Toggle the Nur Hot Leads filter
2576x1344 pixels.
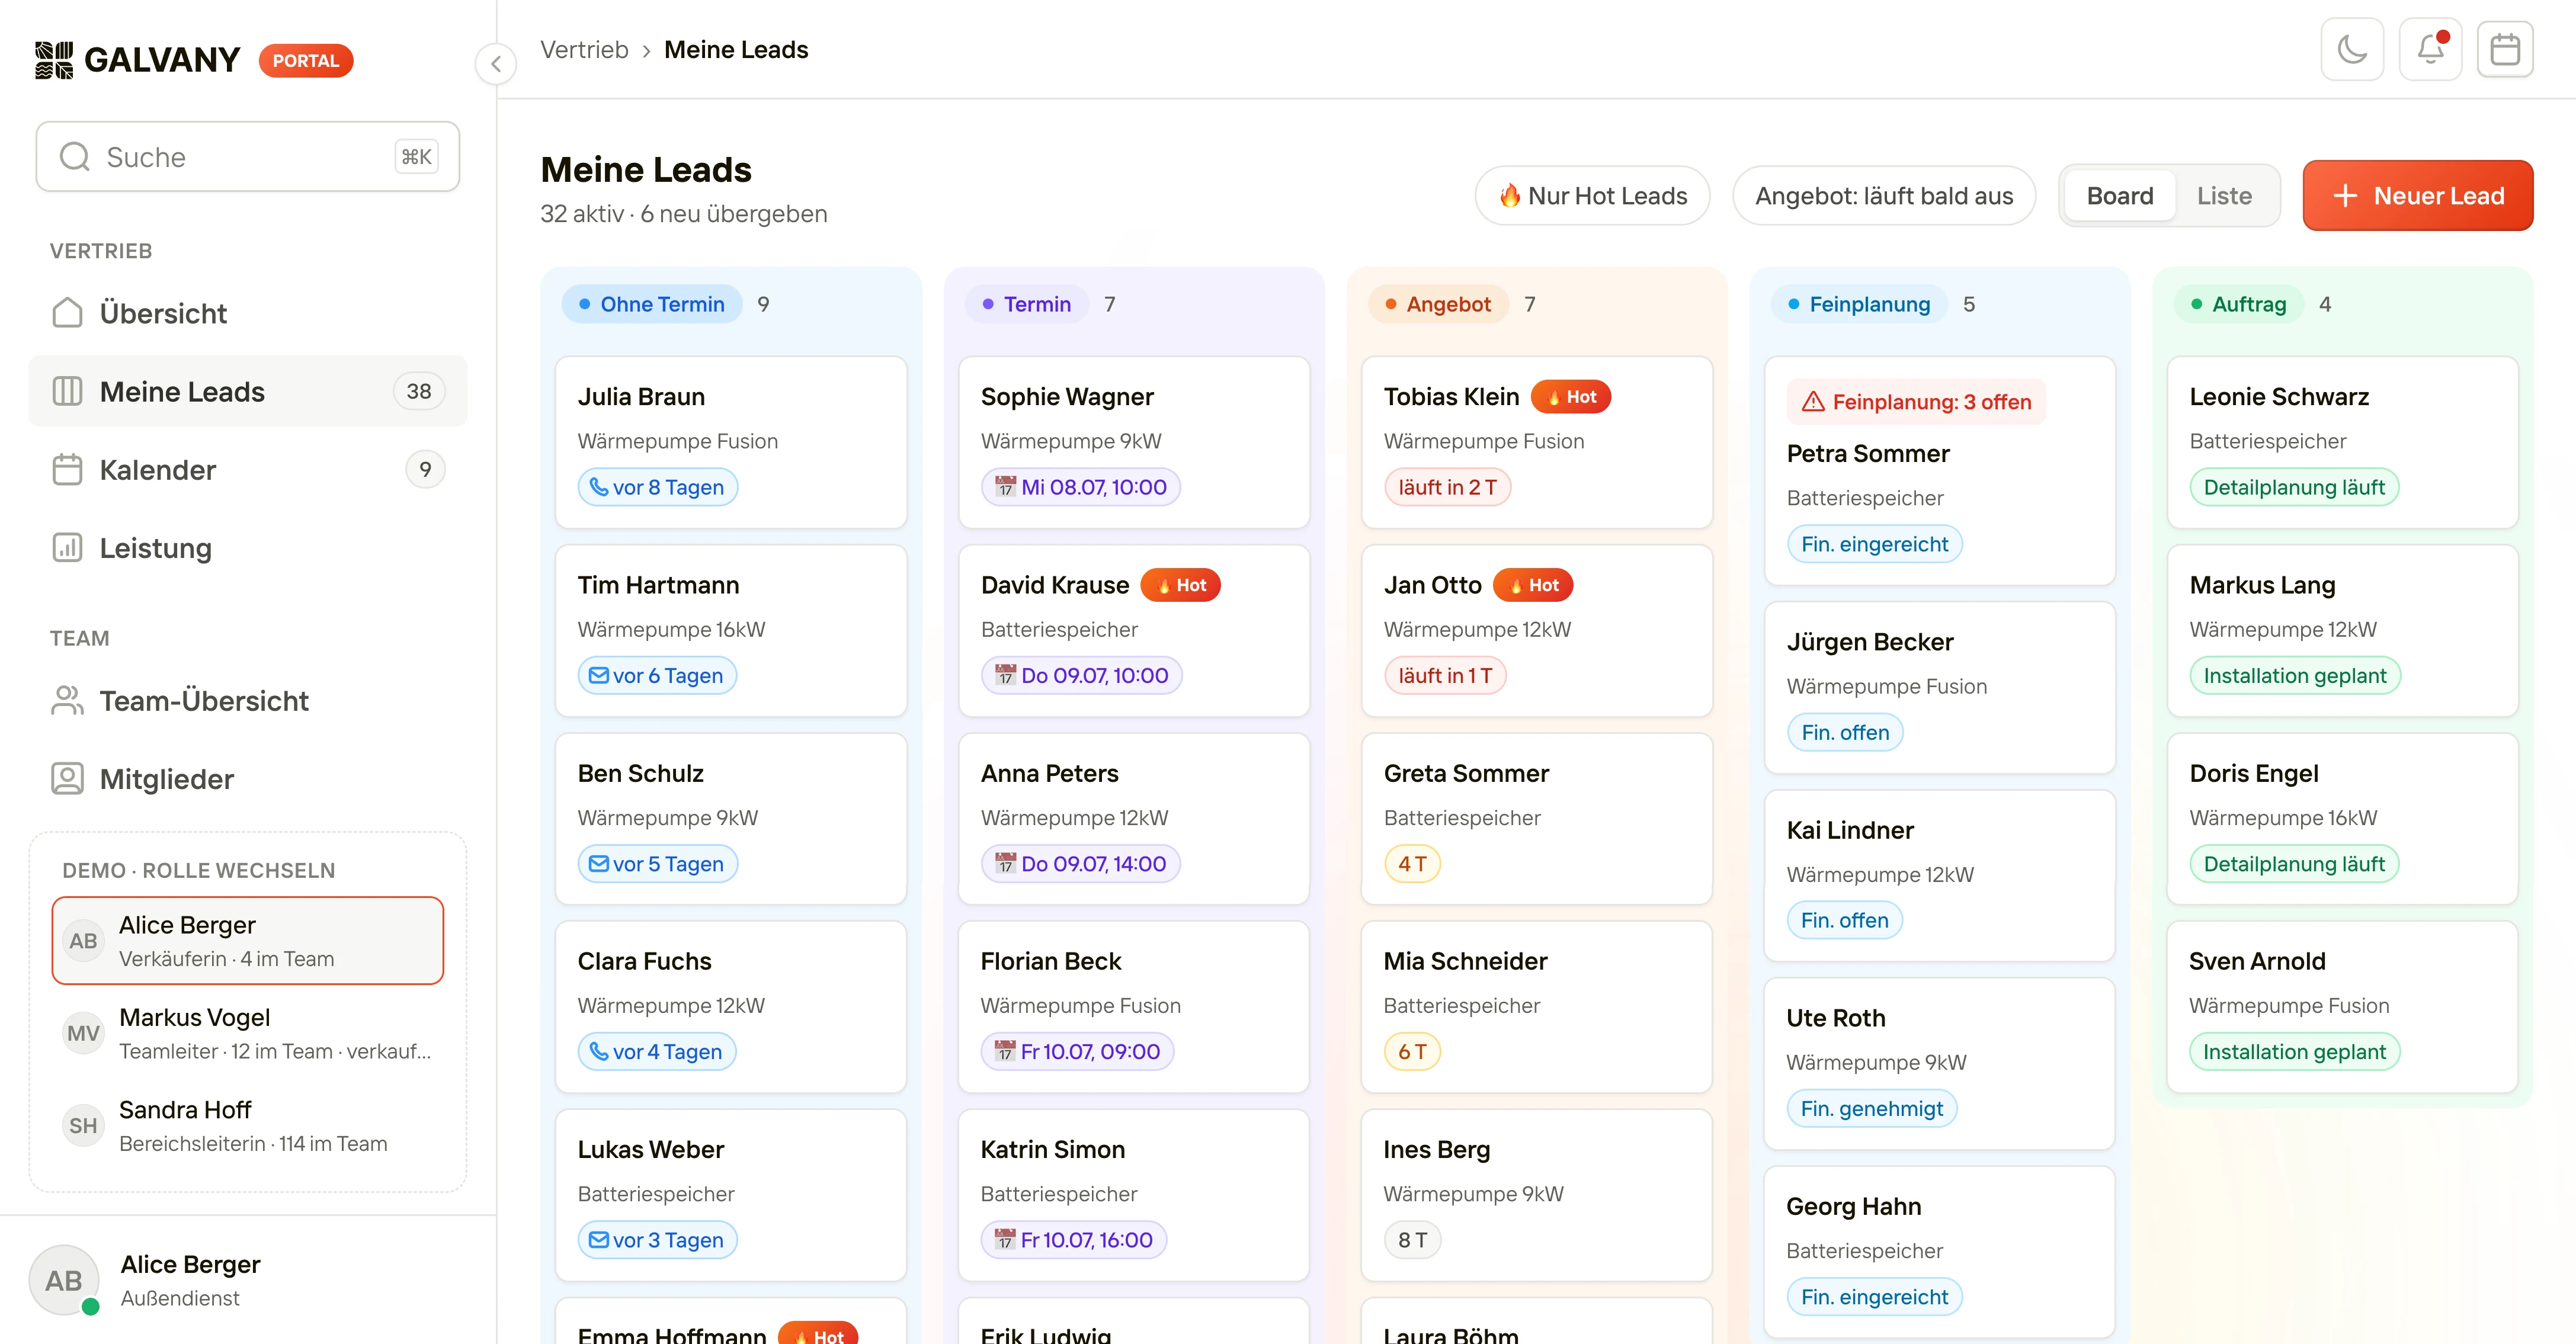point(1592,196)
